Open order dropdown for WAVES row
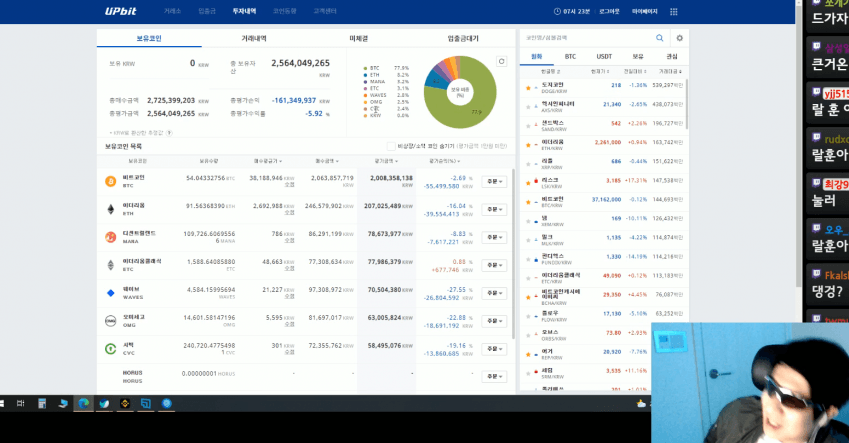The height and width of the screenshot is (443, 849). (x=494, y=293)
